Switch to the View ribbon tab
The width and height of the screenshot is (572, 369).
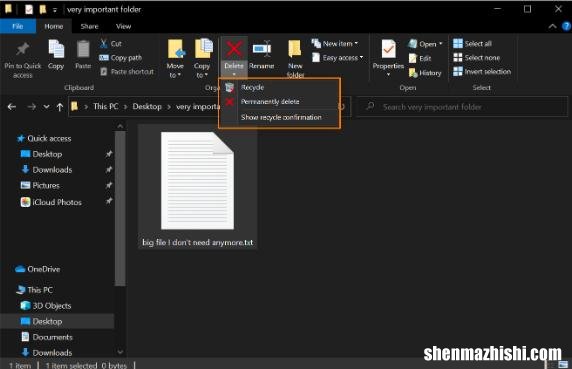(123, 26)
